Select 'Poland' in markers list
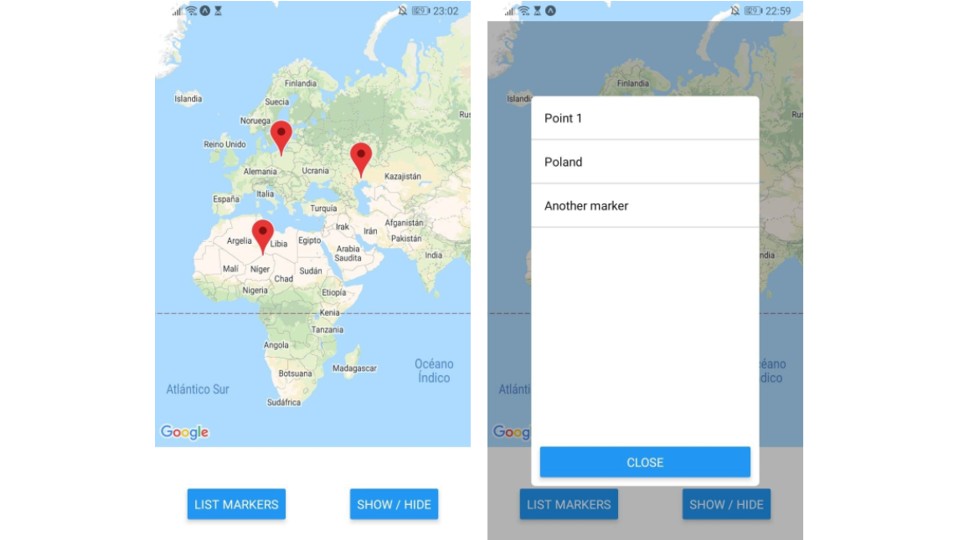Image resolution: width=959 pixels, height=540 pixels. click(645, 162)
